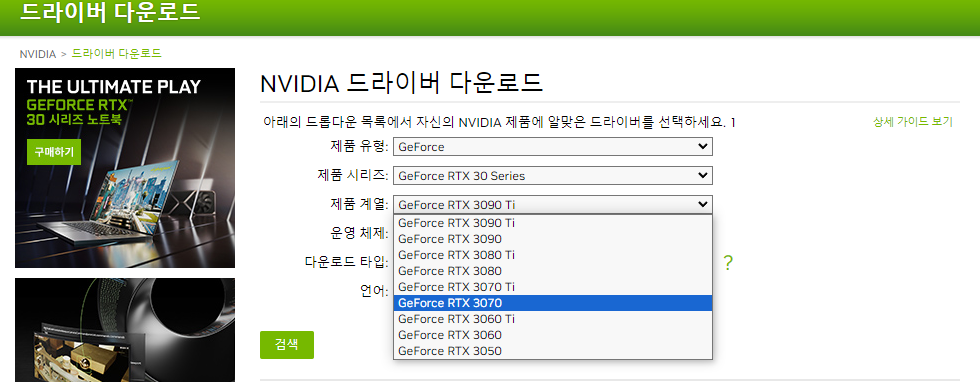Click the NVIDIA breadcrumb link
Screen dimensions: 980x382
38,54
